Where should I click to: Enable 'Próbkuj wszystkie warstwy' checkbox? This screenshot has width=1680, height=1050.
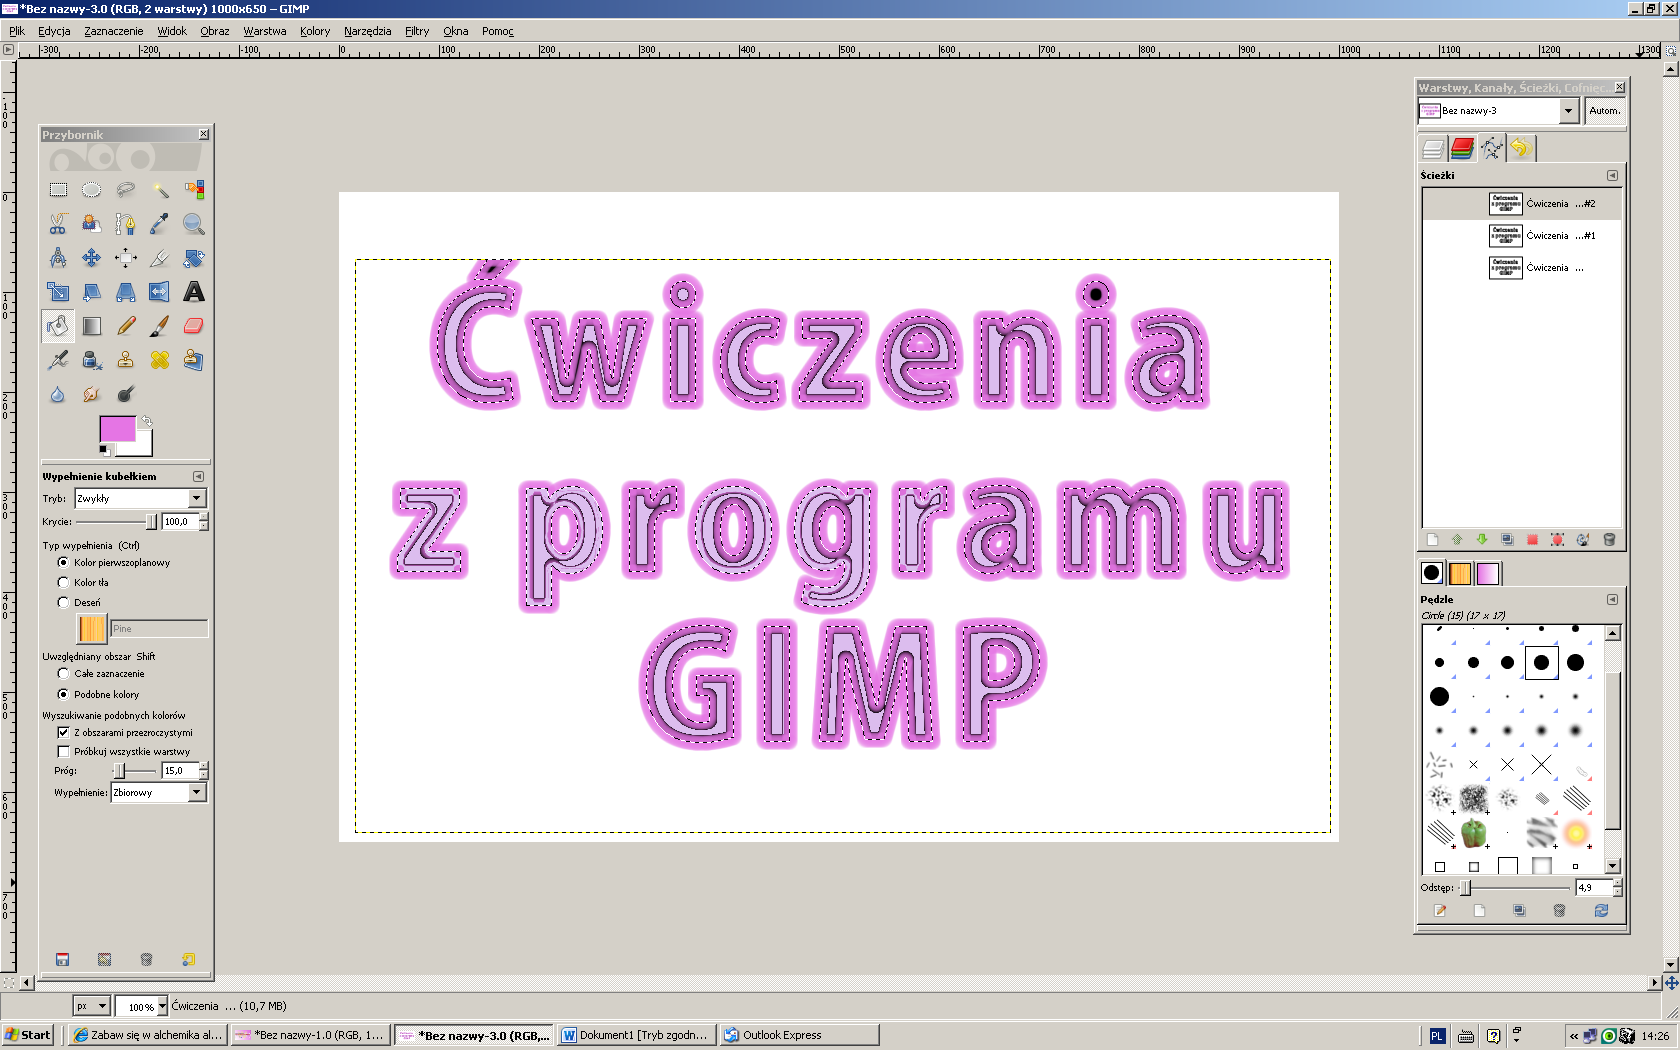(63, 752)
